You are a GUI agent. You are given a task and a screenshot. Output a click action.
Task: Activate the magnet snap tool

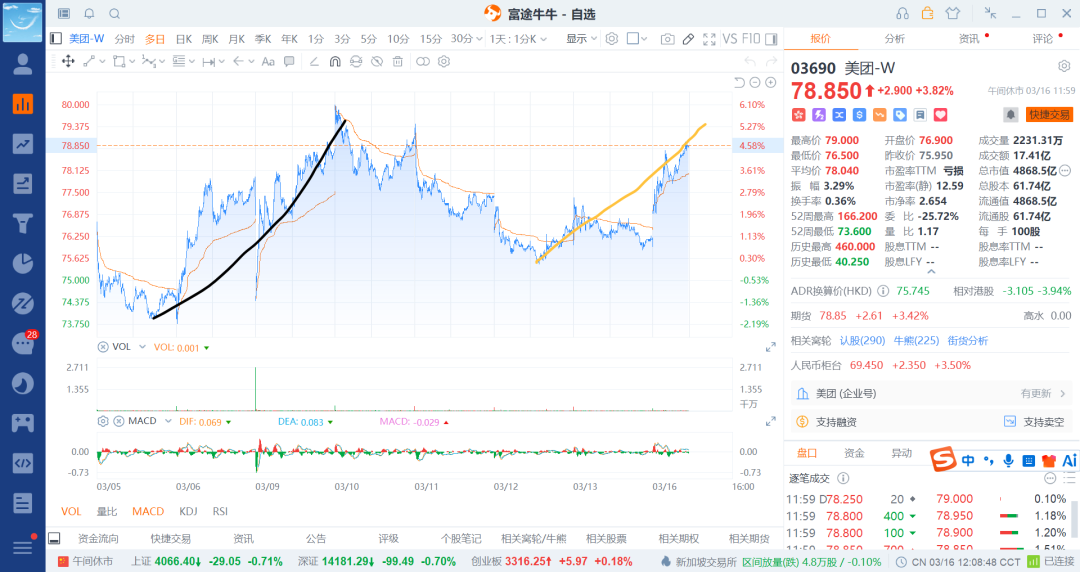click(x=335, y=61)
